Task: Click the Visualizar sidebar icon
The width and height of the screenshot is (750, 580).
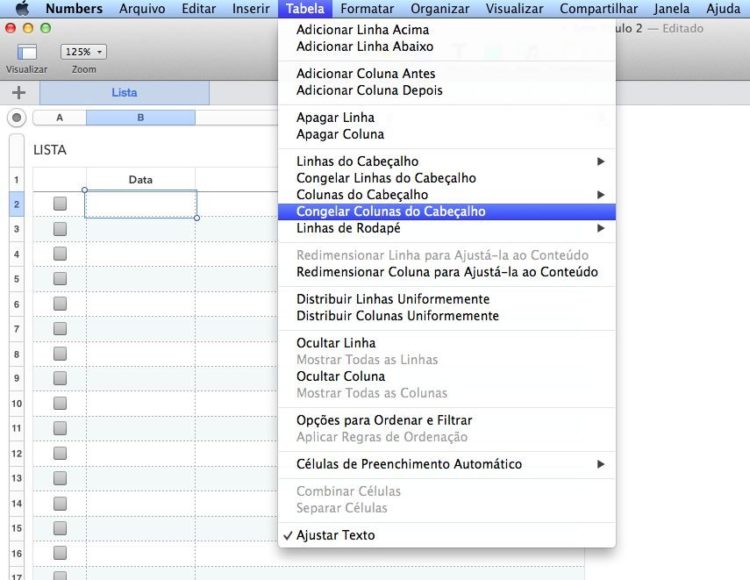Action: tap(27, 52)
